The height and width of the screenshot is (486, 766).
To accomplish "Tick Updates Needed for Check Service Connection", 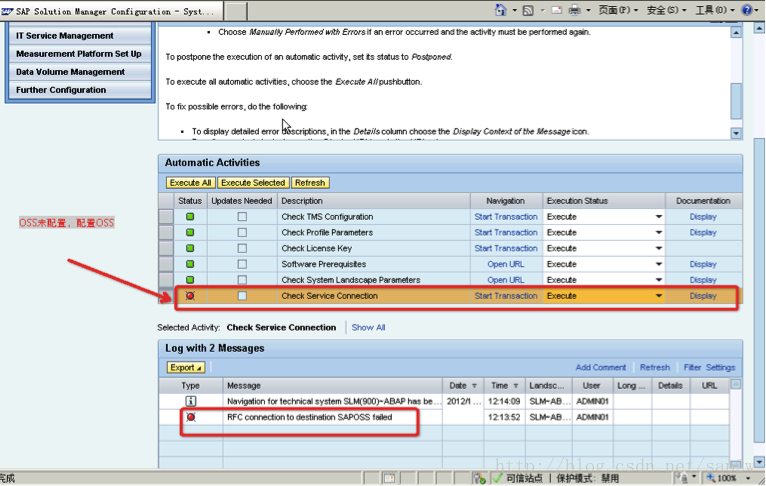I will pos(242,296).
